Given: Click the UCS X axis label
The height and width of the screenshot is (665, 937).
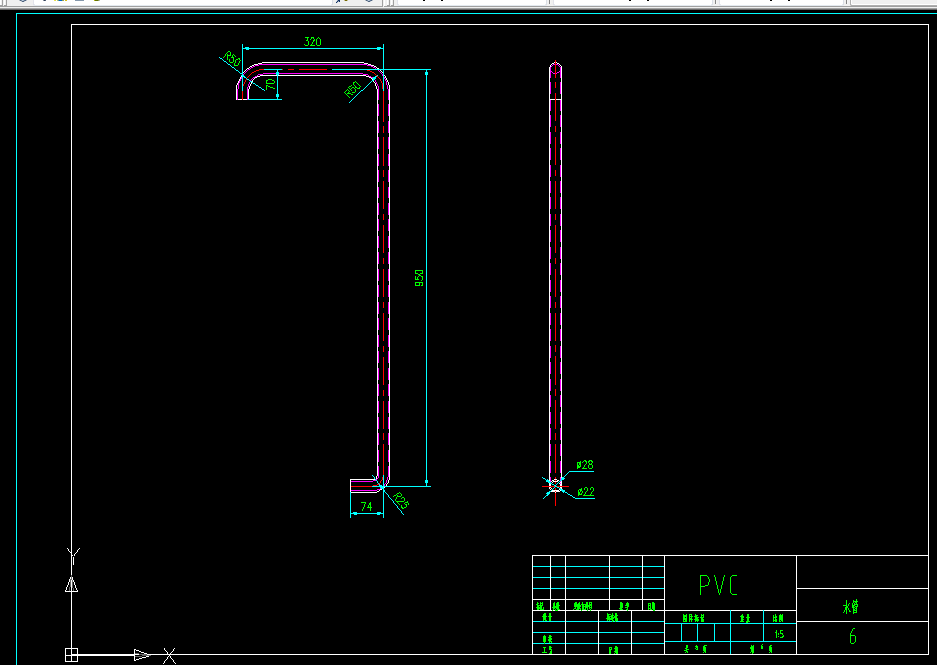Looking at the screenshot, I should (170, 656).
